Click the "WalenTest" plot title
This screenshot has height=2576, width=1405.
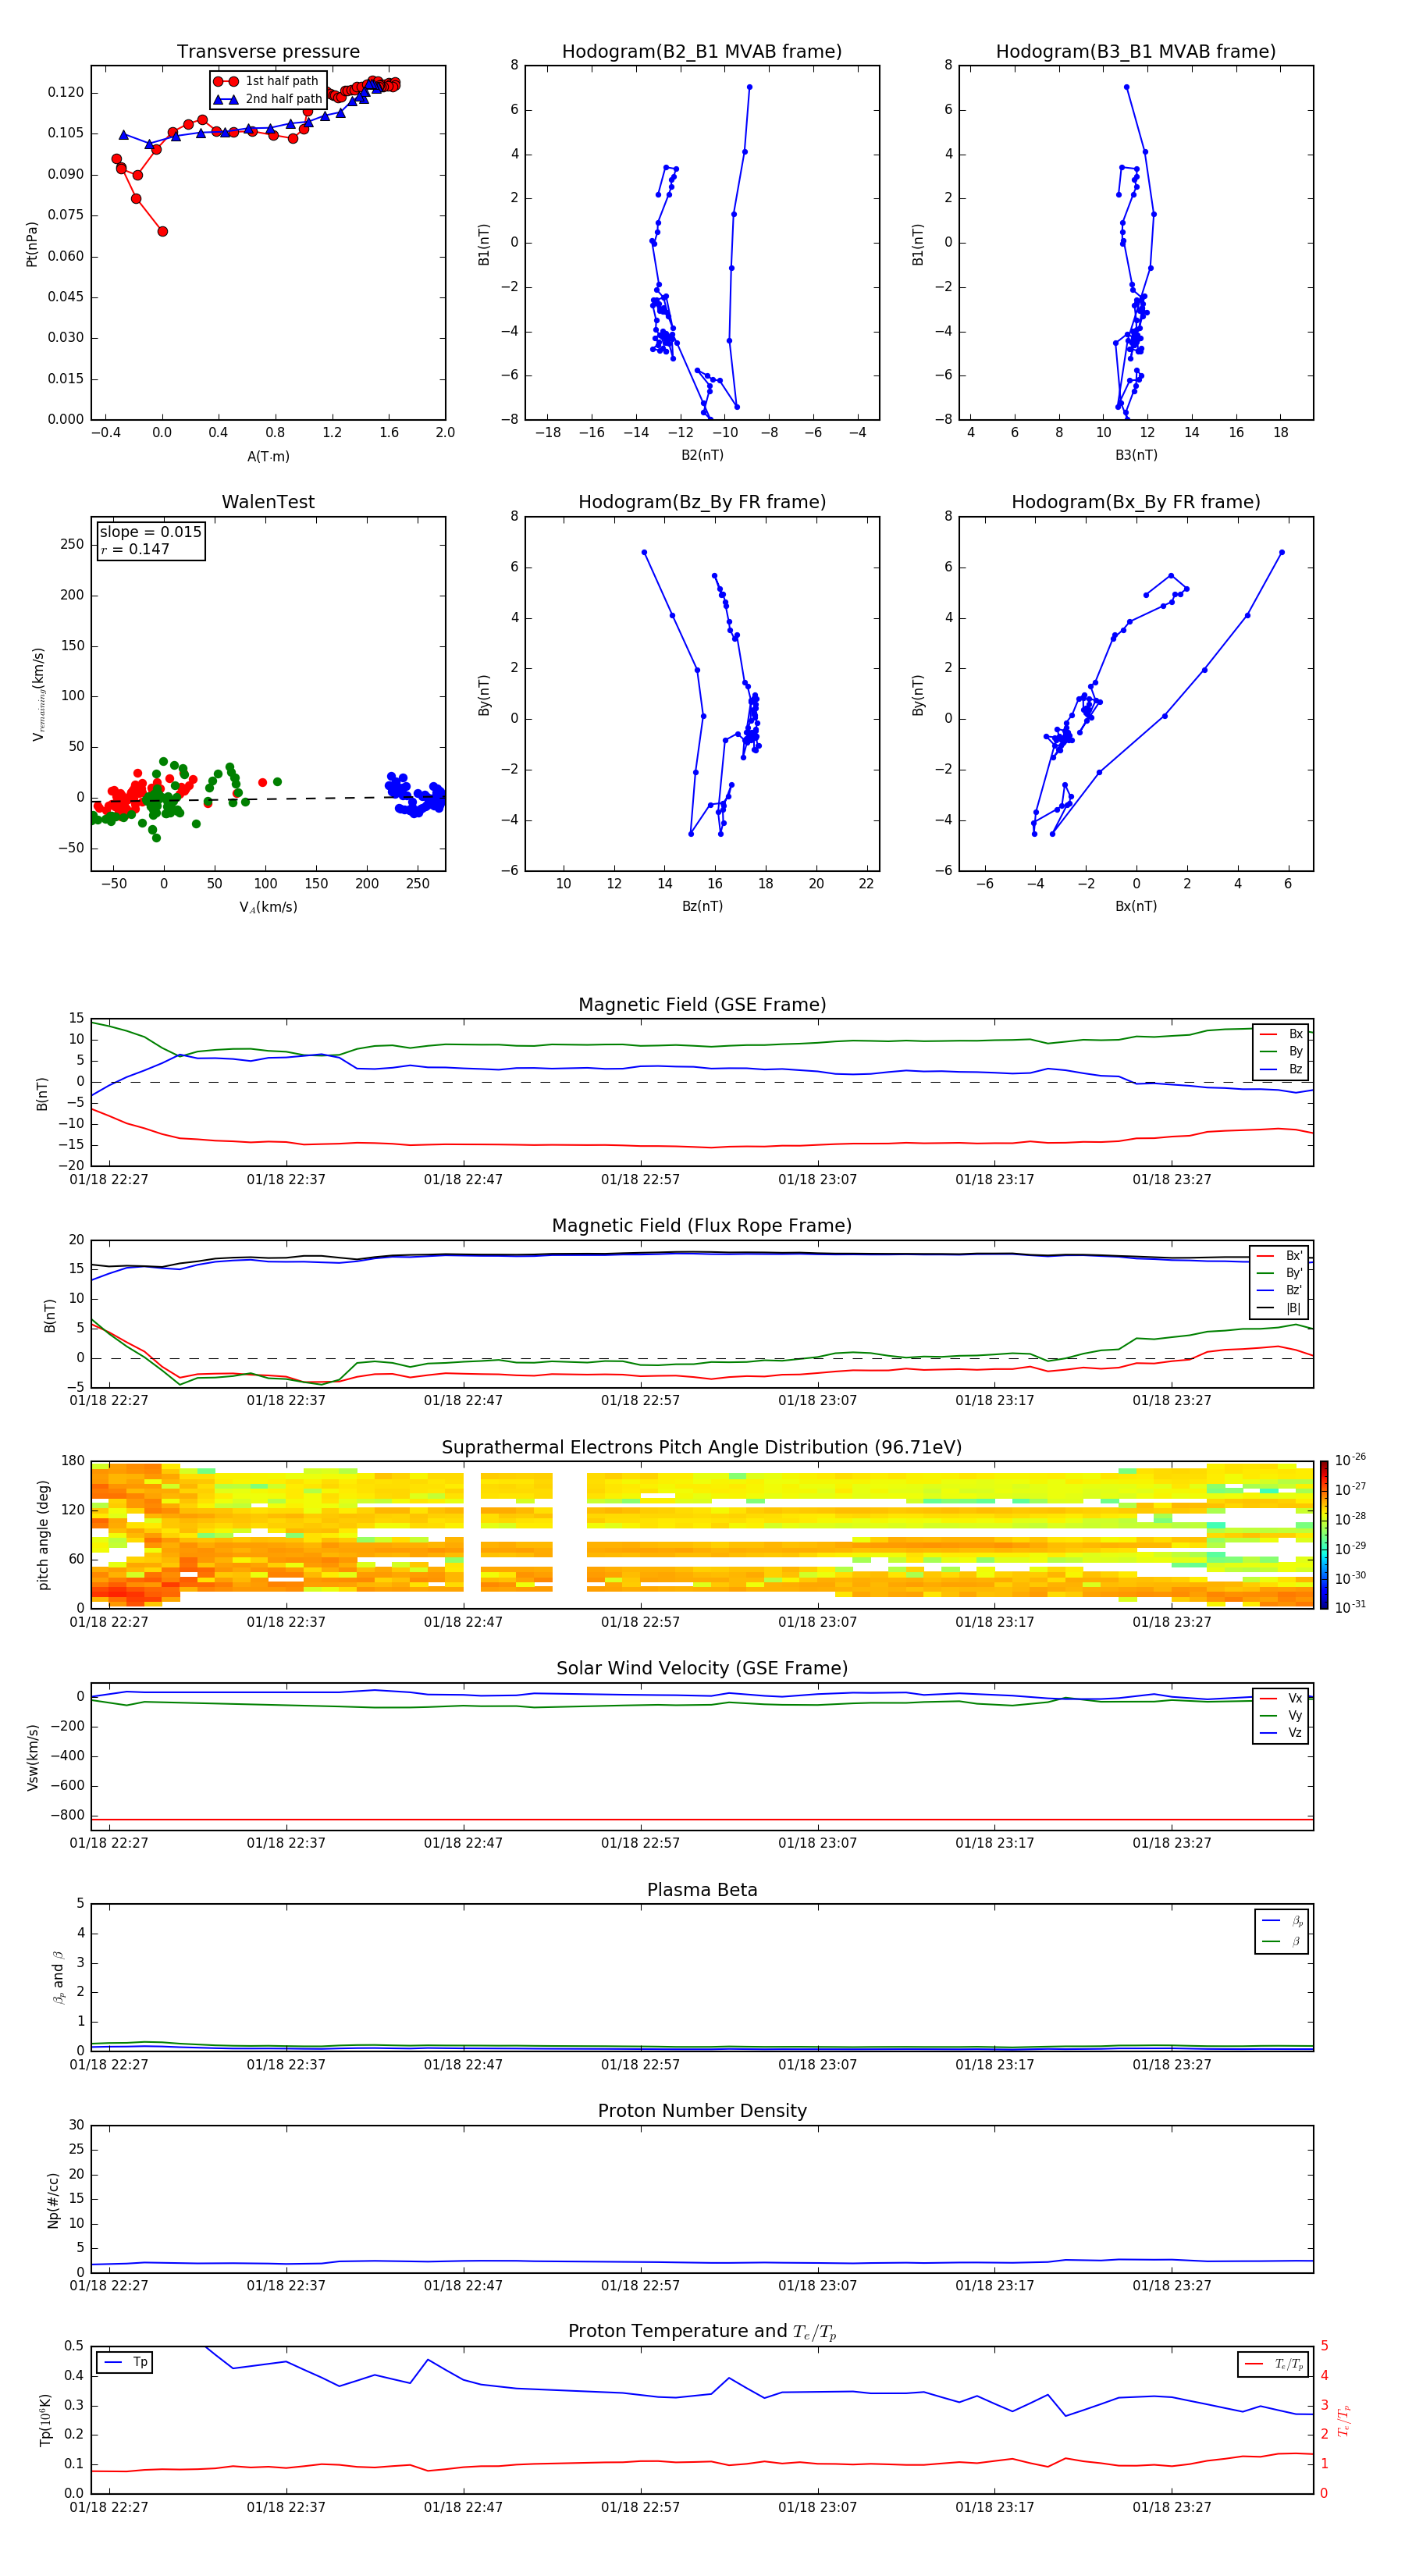pyautogui.click(x=268, y=502)
